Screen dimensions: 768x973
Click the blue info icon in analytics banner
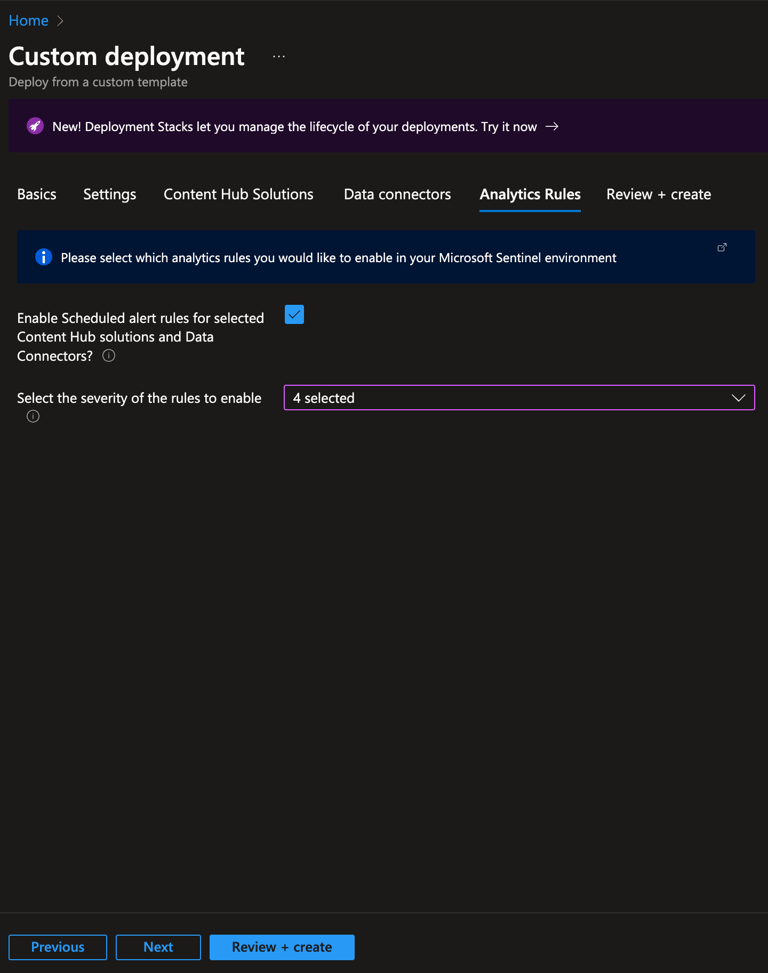(x=43, y=257)
